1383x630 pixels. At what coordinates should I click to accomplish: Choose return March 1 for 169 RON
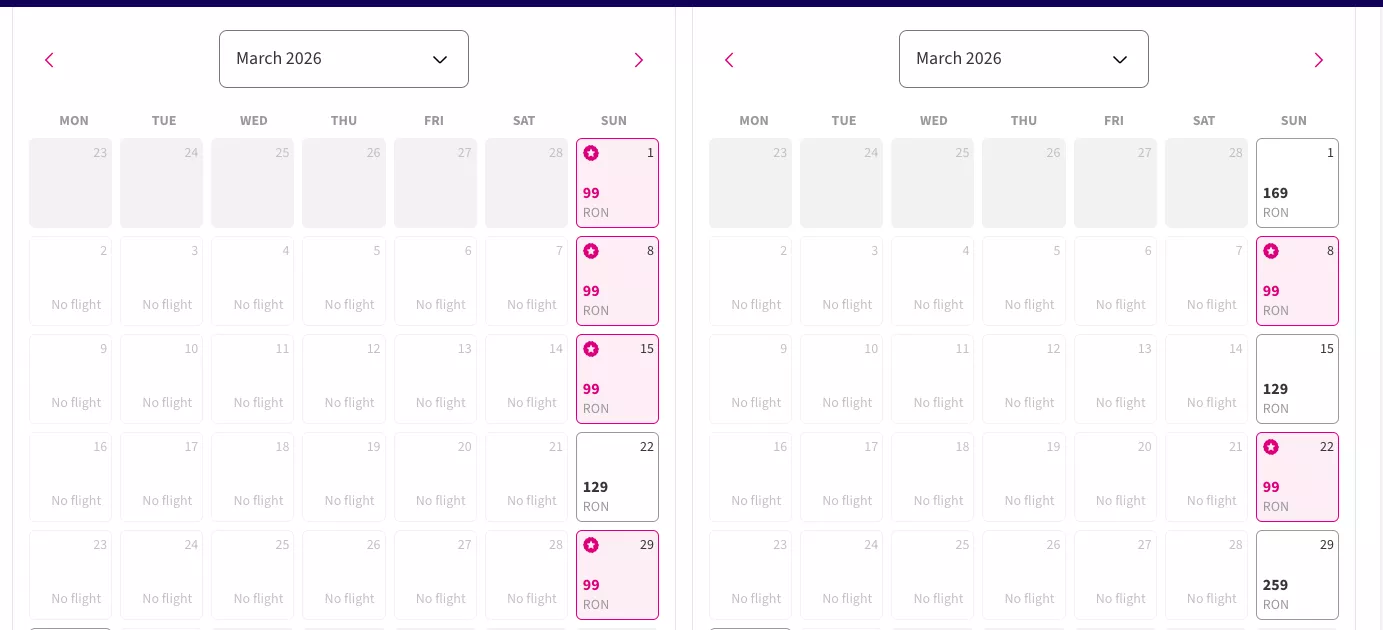pos(1297,183)
